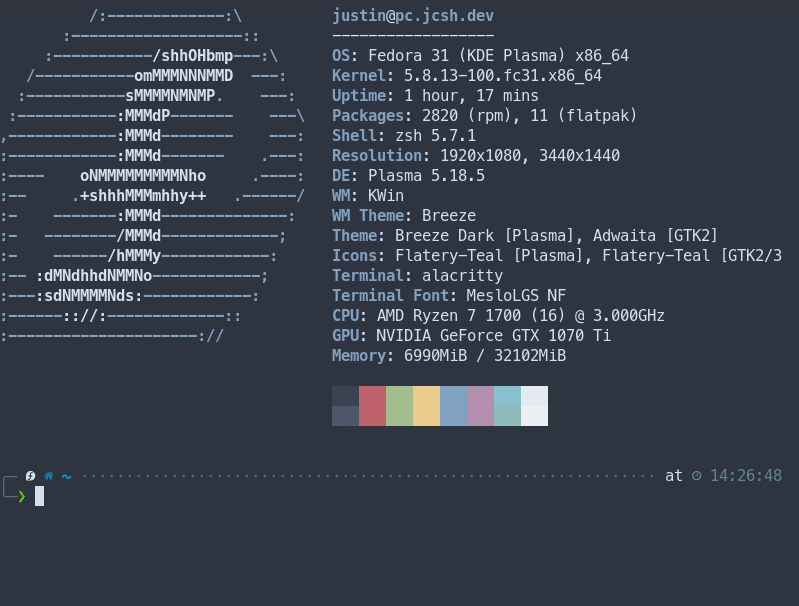799x606 pixels.
Task: Click the Memory value '6990MiB / 32102MiB'
Action: pos(485,356)
